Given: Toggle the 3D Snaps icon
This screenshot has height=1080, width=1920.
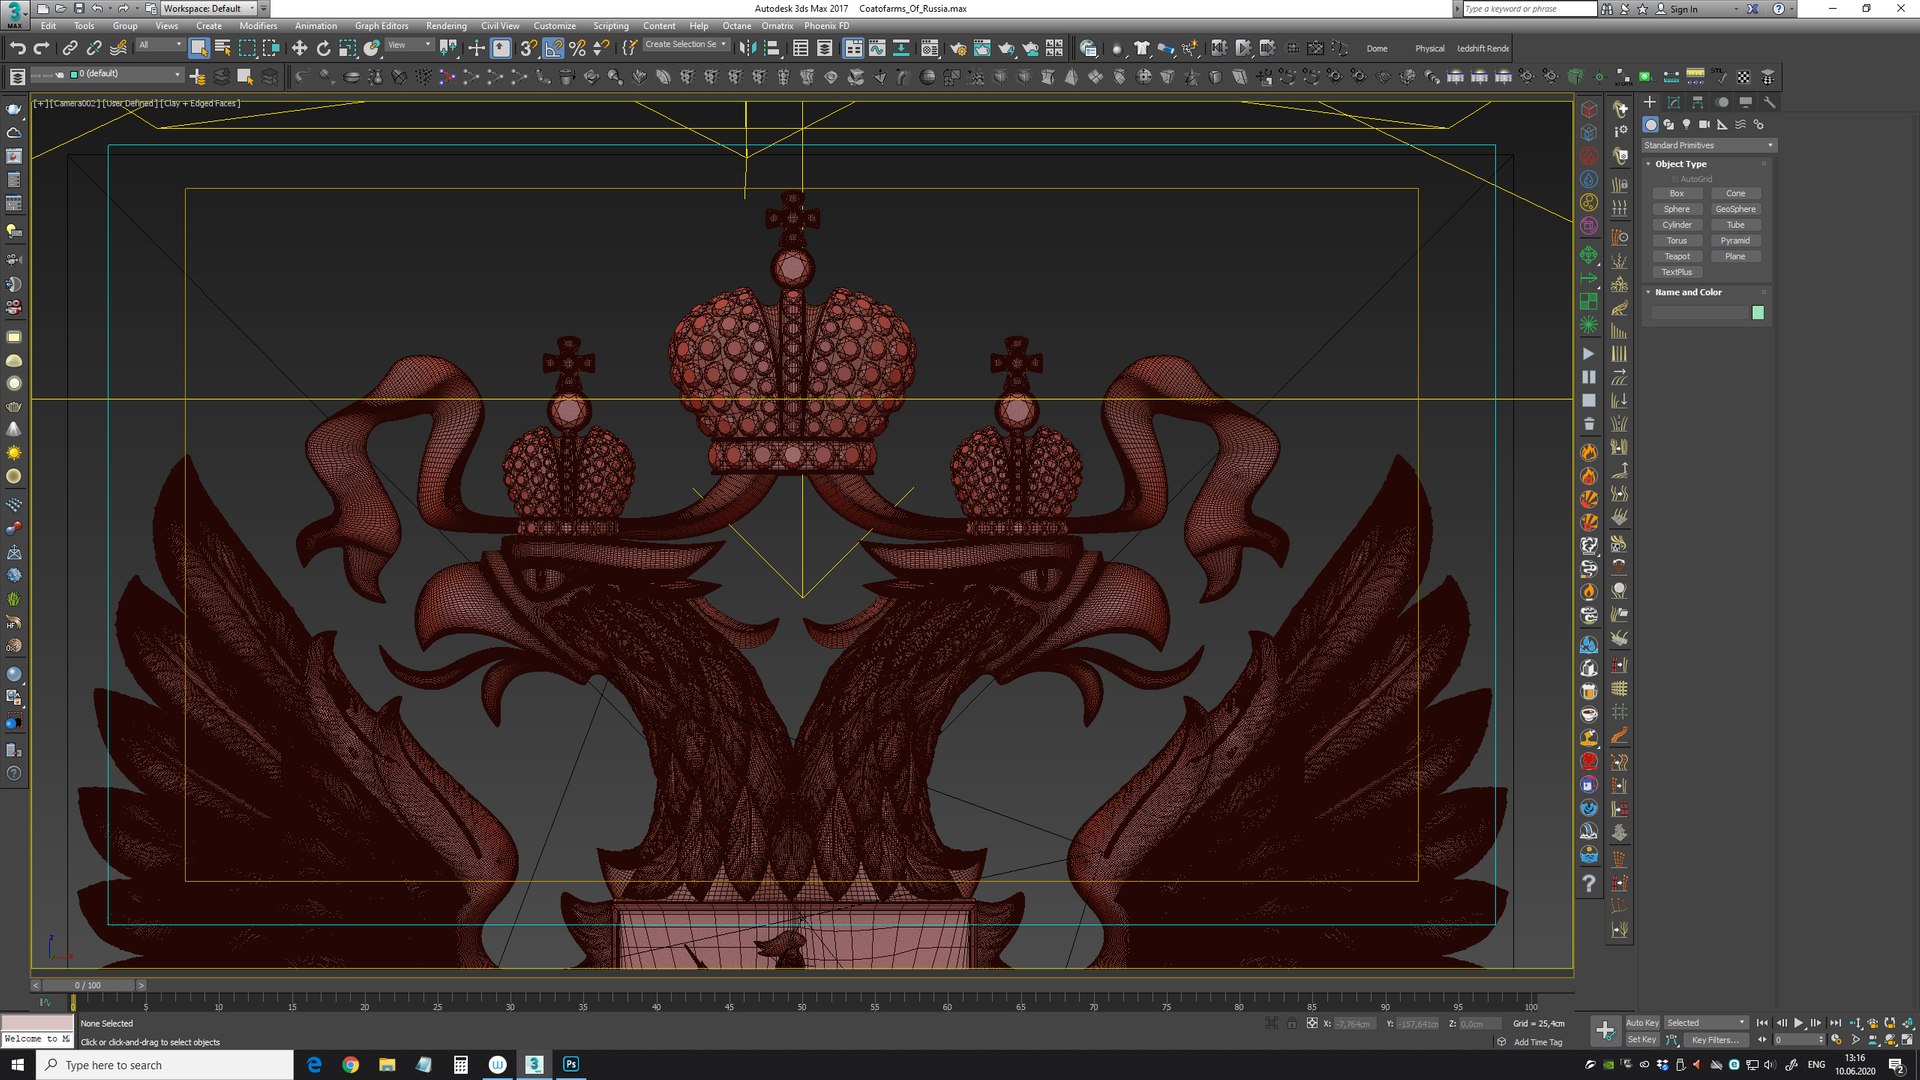Looking at the screenshot, I should click(x=528, y=48).
